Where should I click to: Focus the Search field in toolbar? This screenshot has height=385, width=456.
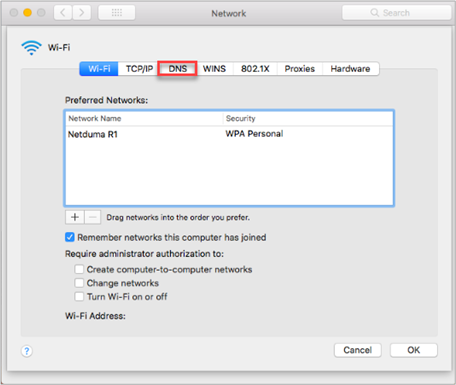coord(397,13)
